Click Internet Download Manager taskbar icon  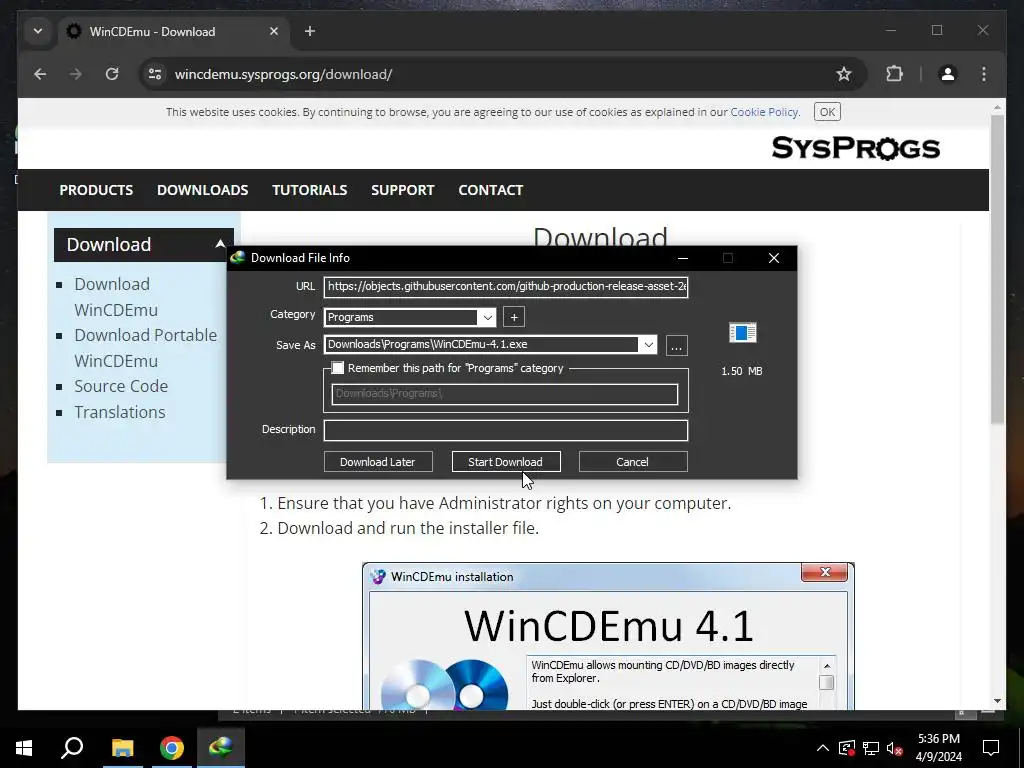point(221,748)
